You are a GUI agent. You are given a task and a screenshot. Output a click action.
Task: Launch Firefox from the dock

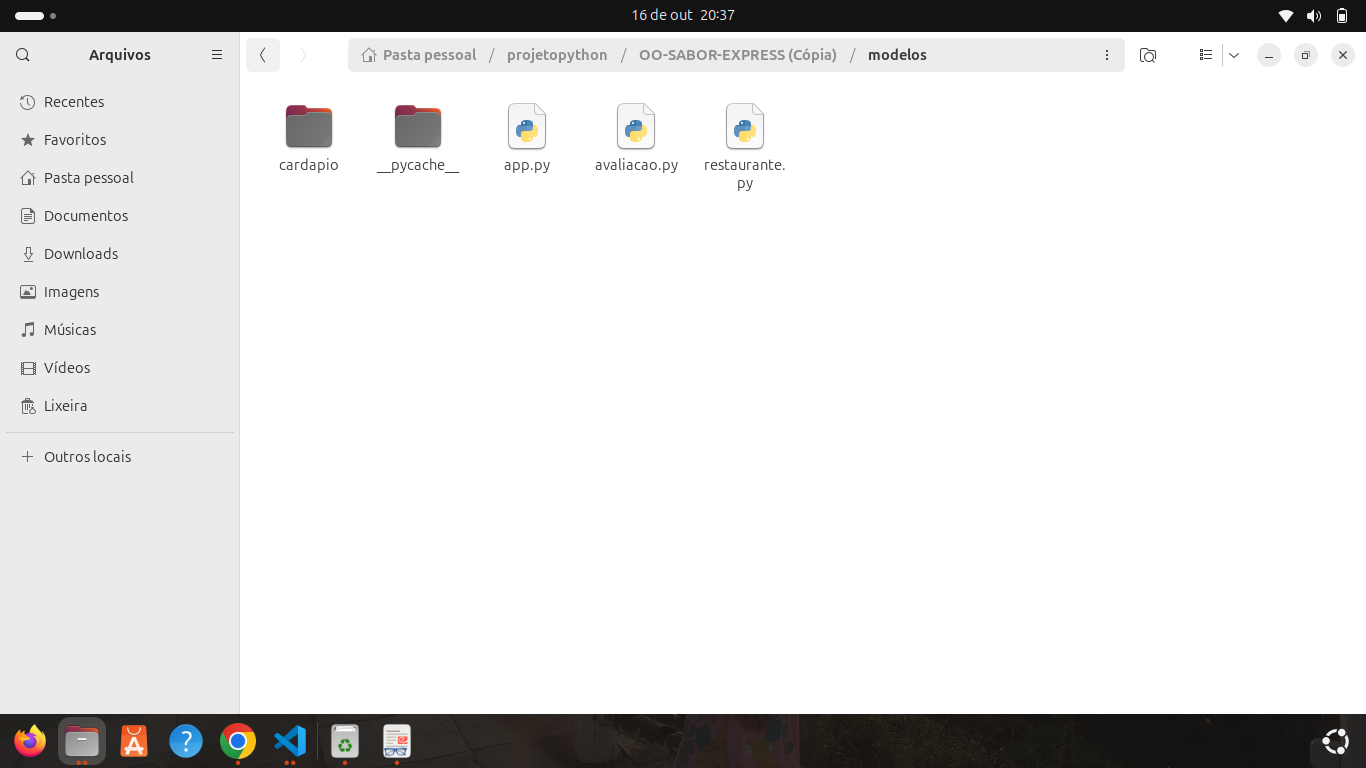click(30, 741)
